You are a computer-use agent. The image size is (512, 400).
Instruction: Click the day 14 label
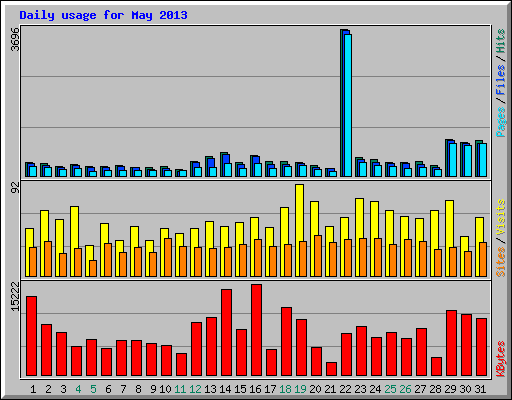(225, 389)
